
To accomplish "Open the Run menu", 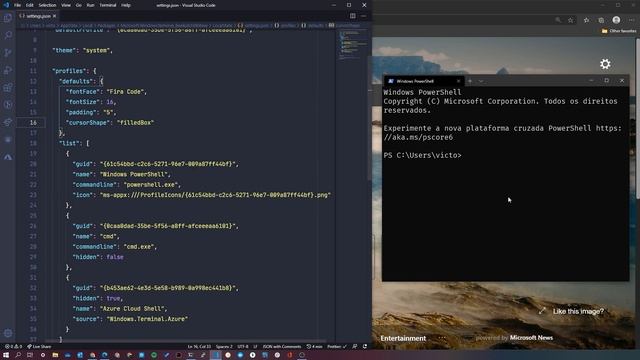I will pyautogui.click(x=90, y=5).
